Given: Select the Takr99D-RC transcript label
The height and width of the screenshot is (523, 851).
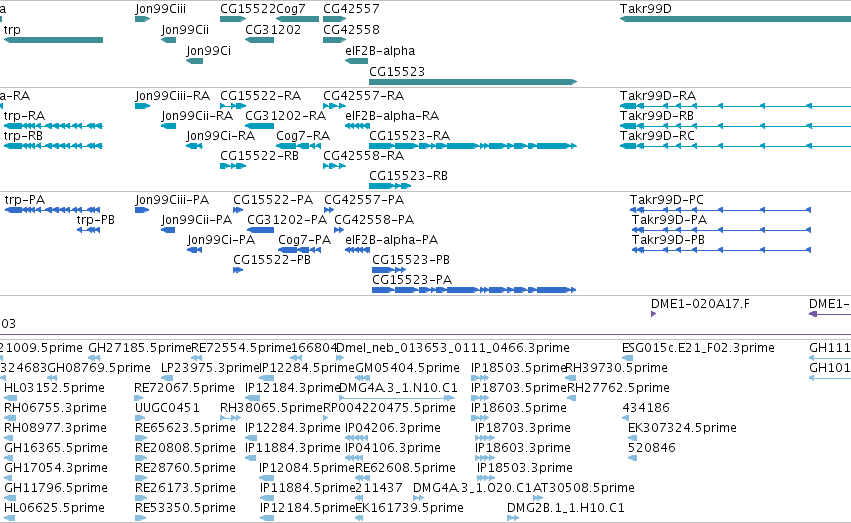Looking at the screenshot, I should pyautogui.click(x=657, y=136).
